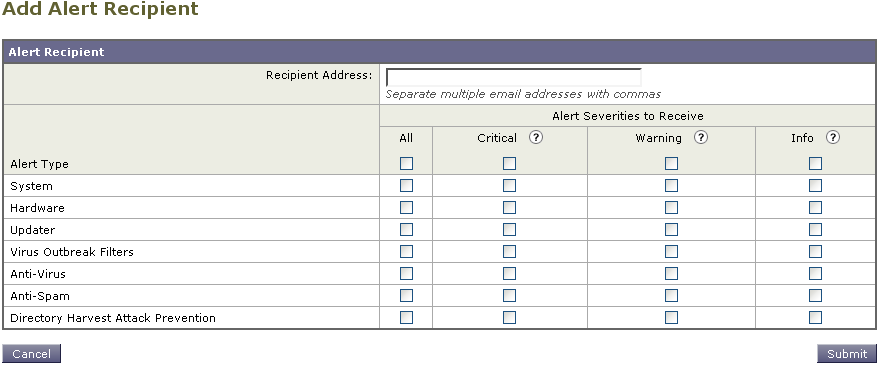Open the Critical severity help icon
Image resolution: width=880 pixels, height=366 pixels.
tap(536, 138)
